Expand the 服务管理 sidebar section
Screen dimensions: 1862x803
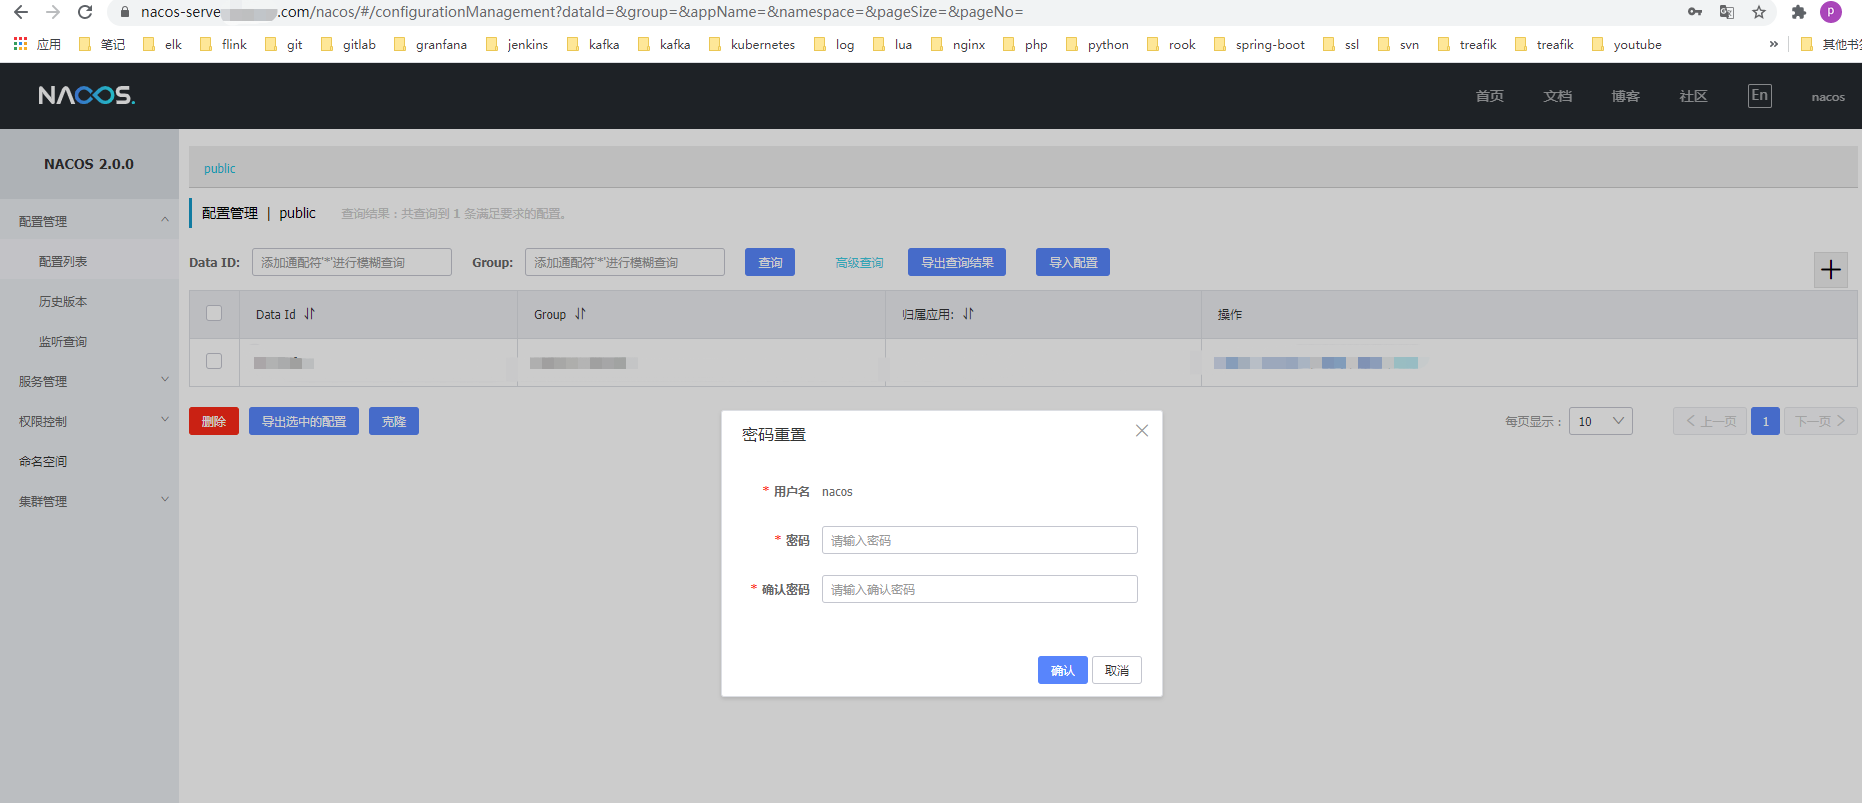pyautogui.click(x=89, y=381)
